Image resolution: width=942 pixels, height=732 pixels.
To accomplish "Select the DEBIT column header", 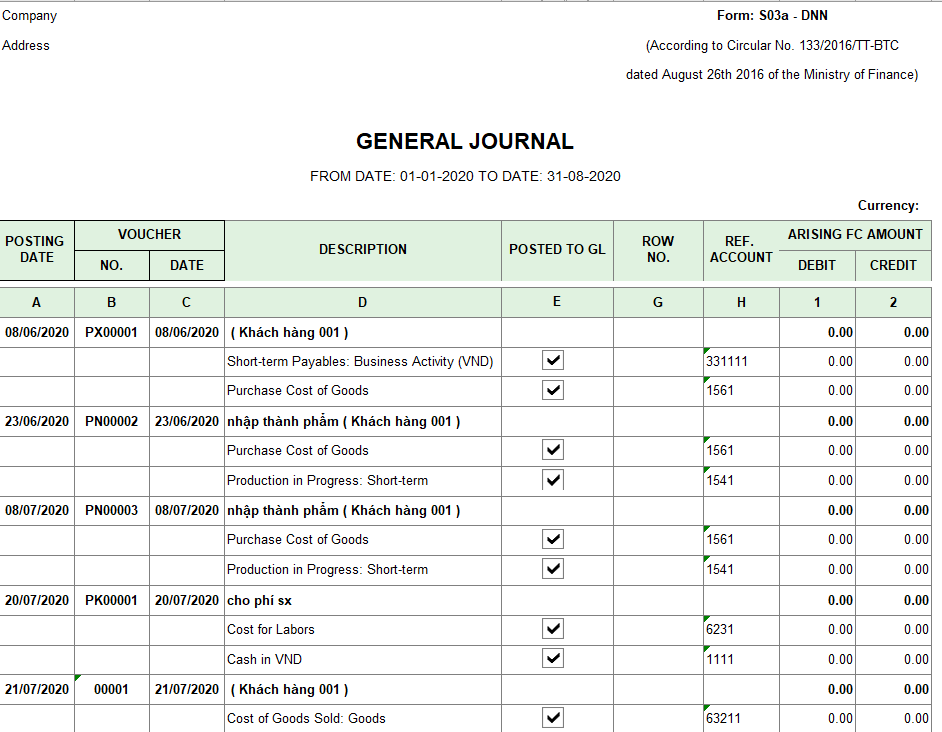I will pyautogui.click(x=816, y=265).
